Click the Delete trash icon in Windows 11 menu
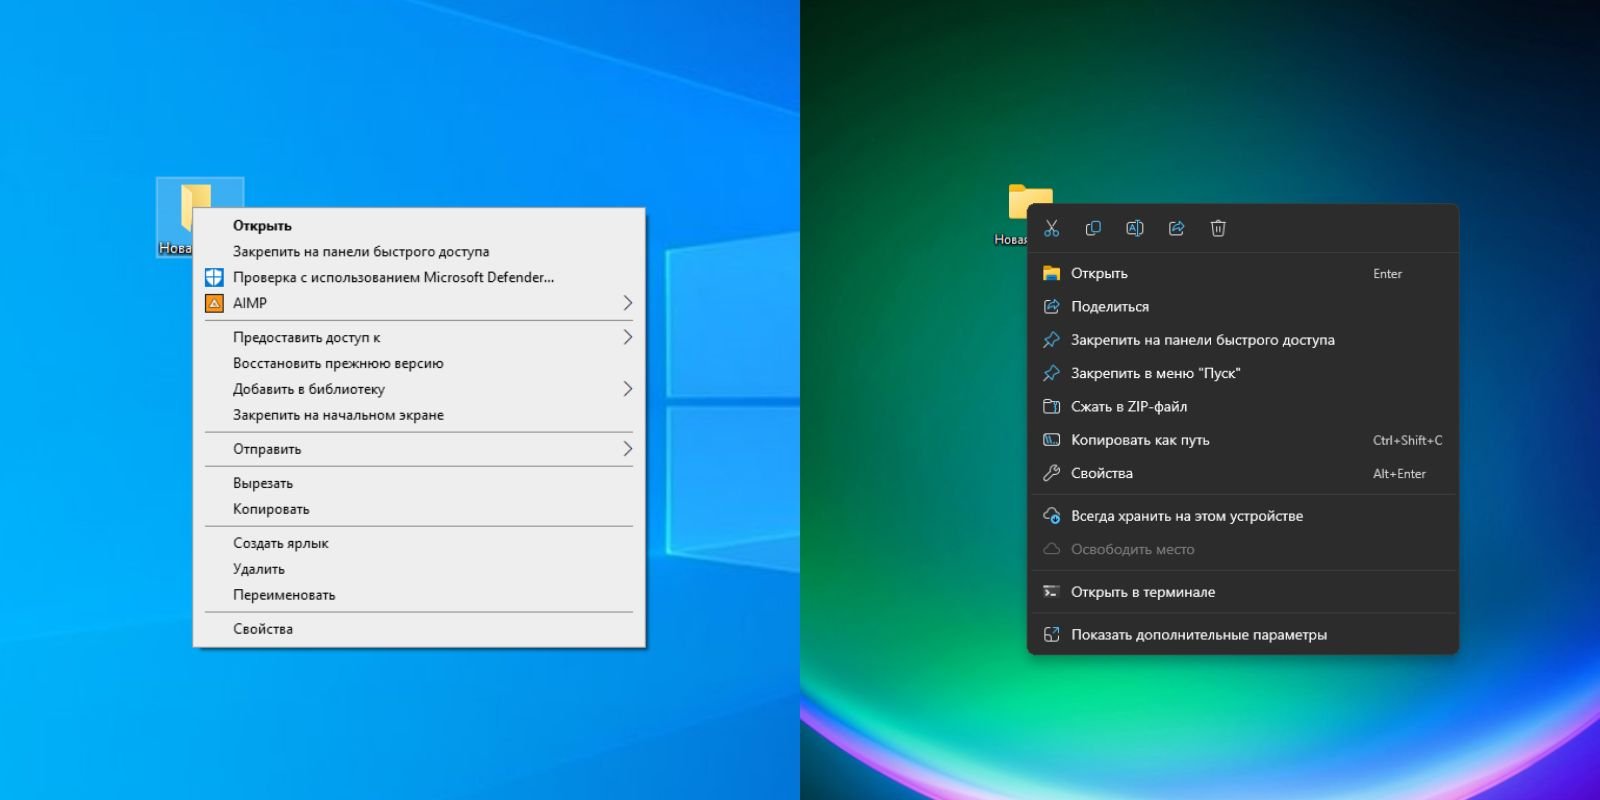 tap(1218, 228)
